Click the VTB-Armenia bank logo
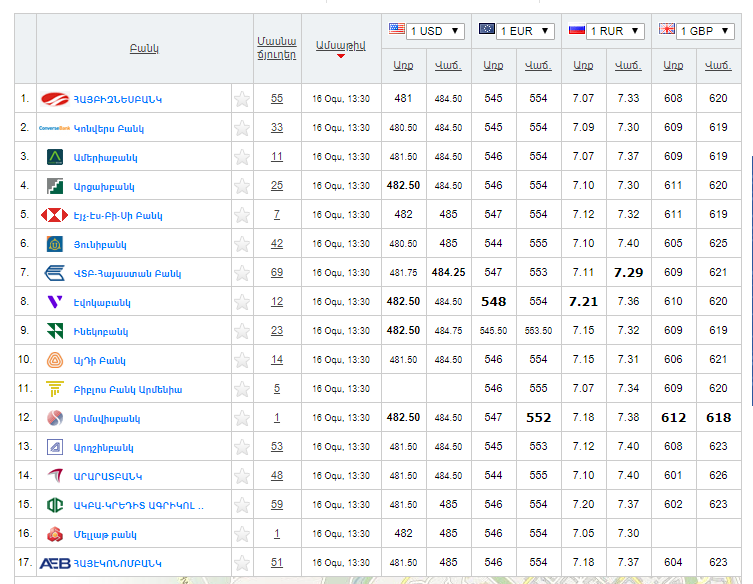This screenshot has width=753, height=584. tap(54, 273)
